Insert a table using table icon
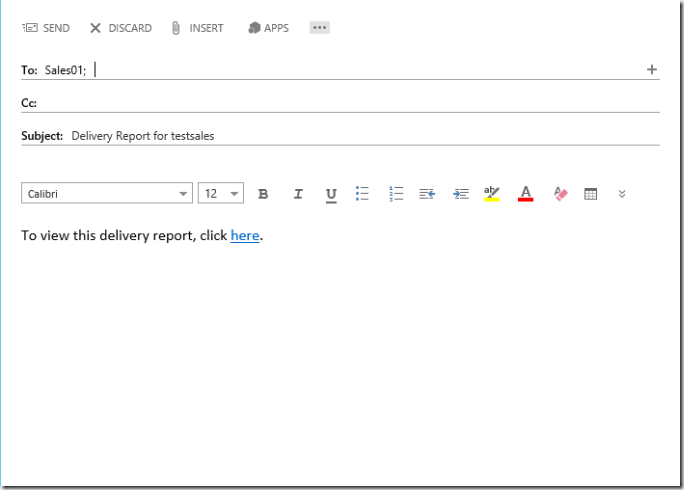 coord(590,194)
